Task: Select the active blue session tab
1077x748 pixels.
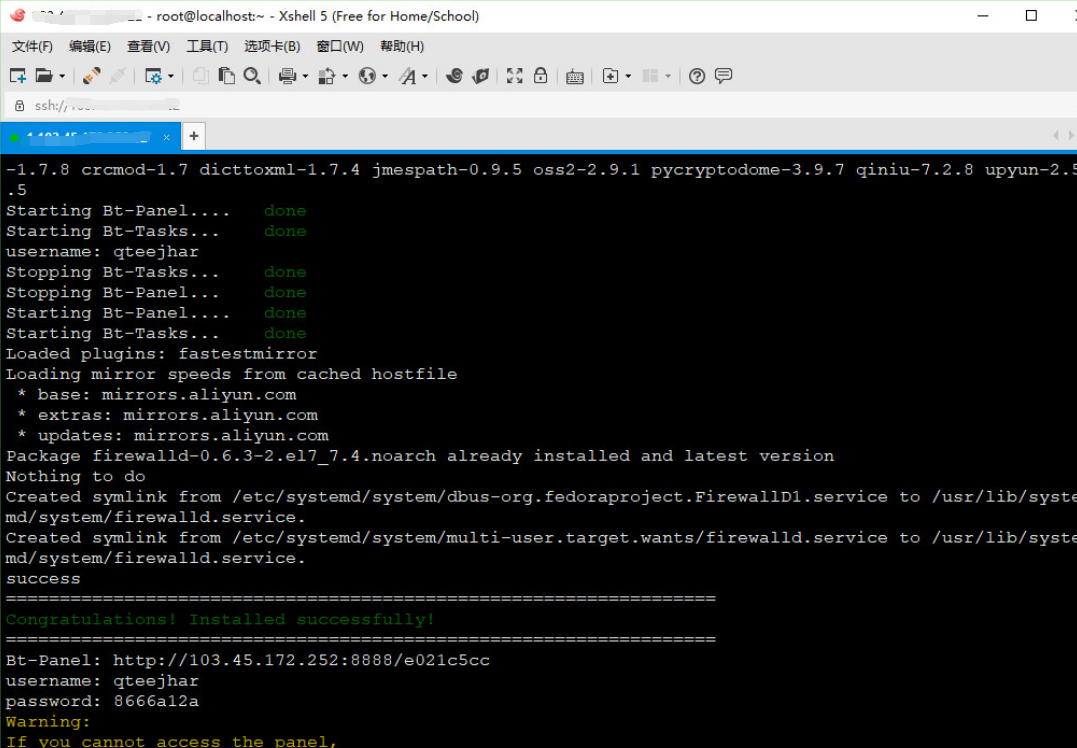Action: (90, 137)
